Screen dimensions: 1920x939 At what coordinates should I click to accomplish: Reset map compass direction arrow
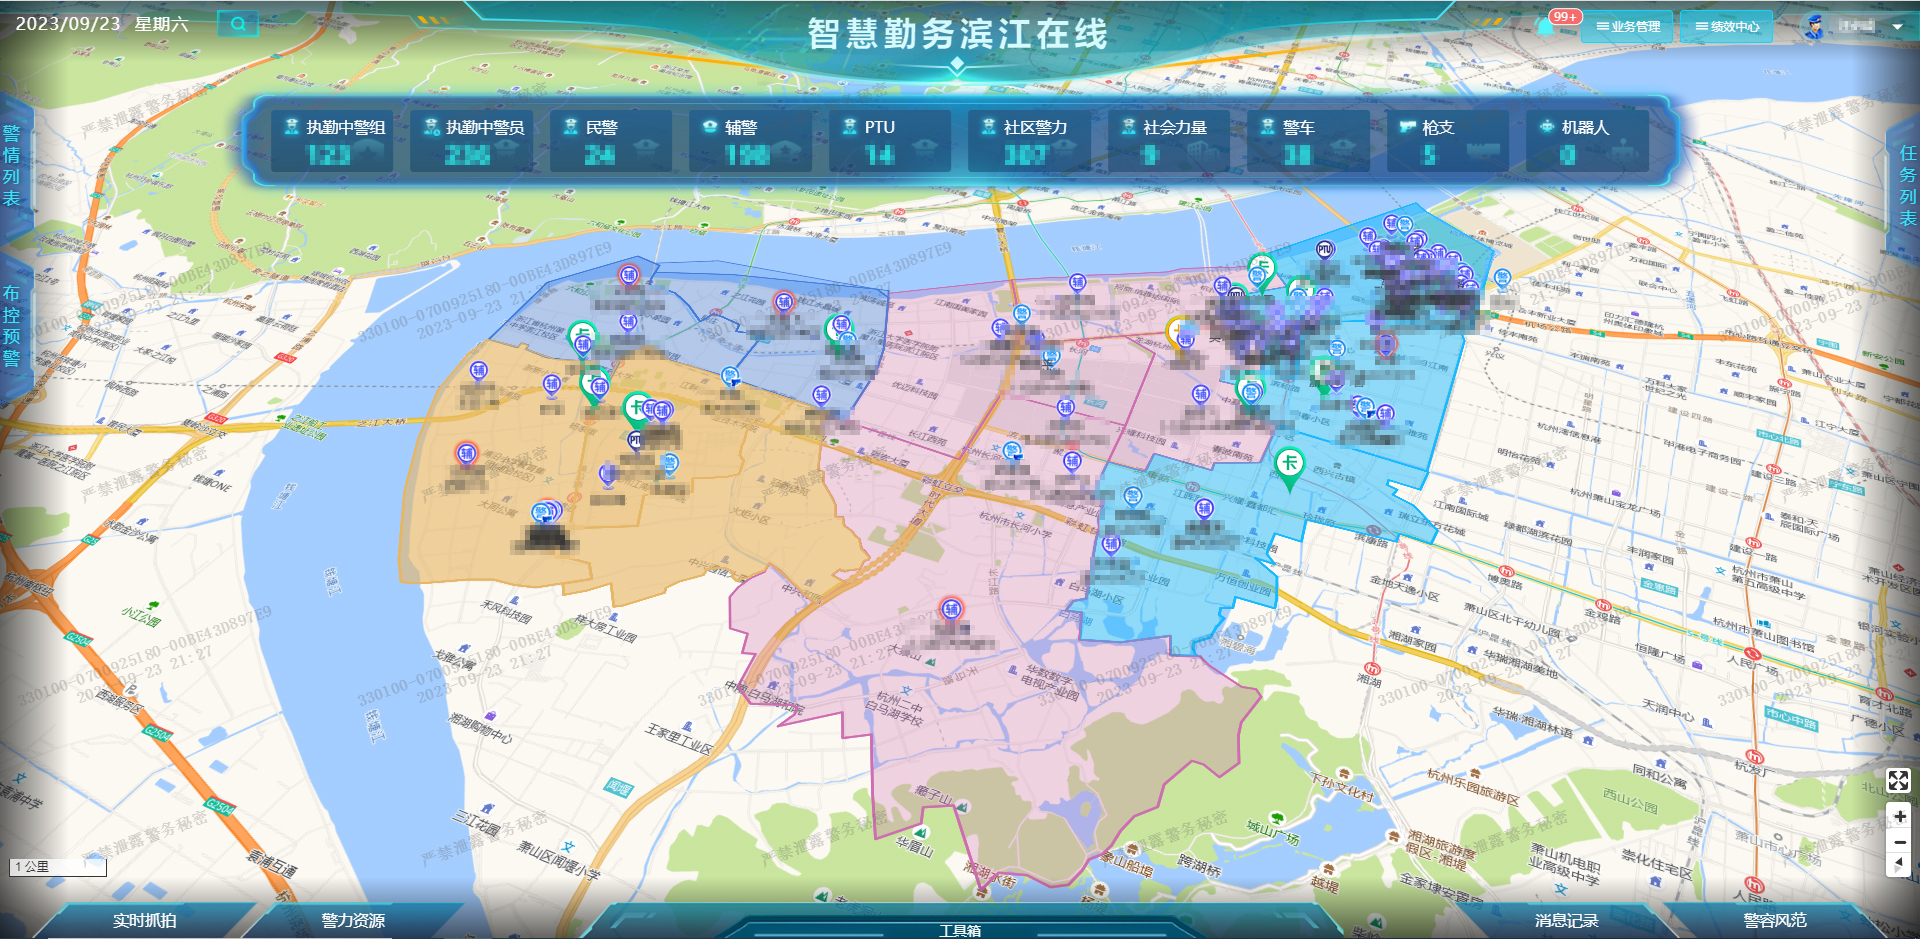(1899, 865)
